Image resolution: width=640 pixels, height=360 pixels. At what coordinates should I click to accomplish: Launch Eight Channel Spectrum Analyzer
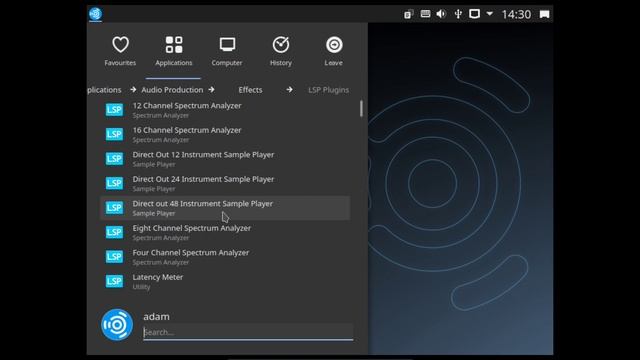coord(225,232)
